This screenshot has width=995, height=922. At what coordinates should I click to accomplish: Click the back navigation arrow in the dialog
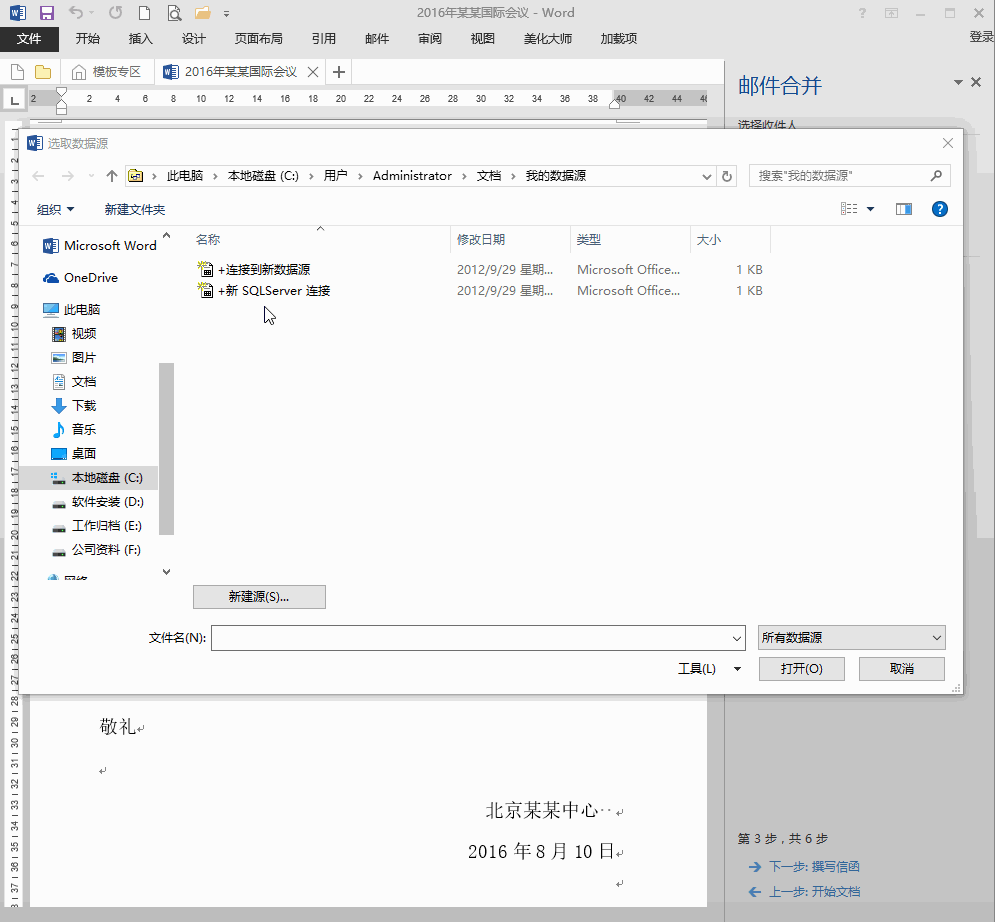click(x=37, y=175)
